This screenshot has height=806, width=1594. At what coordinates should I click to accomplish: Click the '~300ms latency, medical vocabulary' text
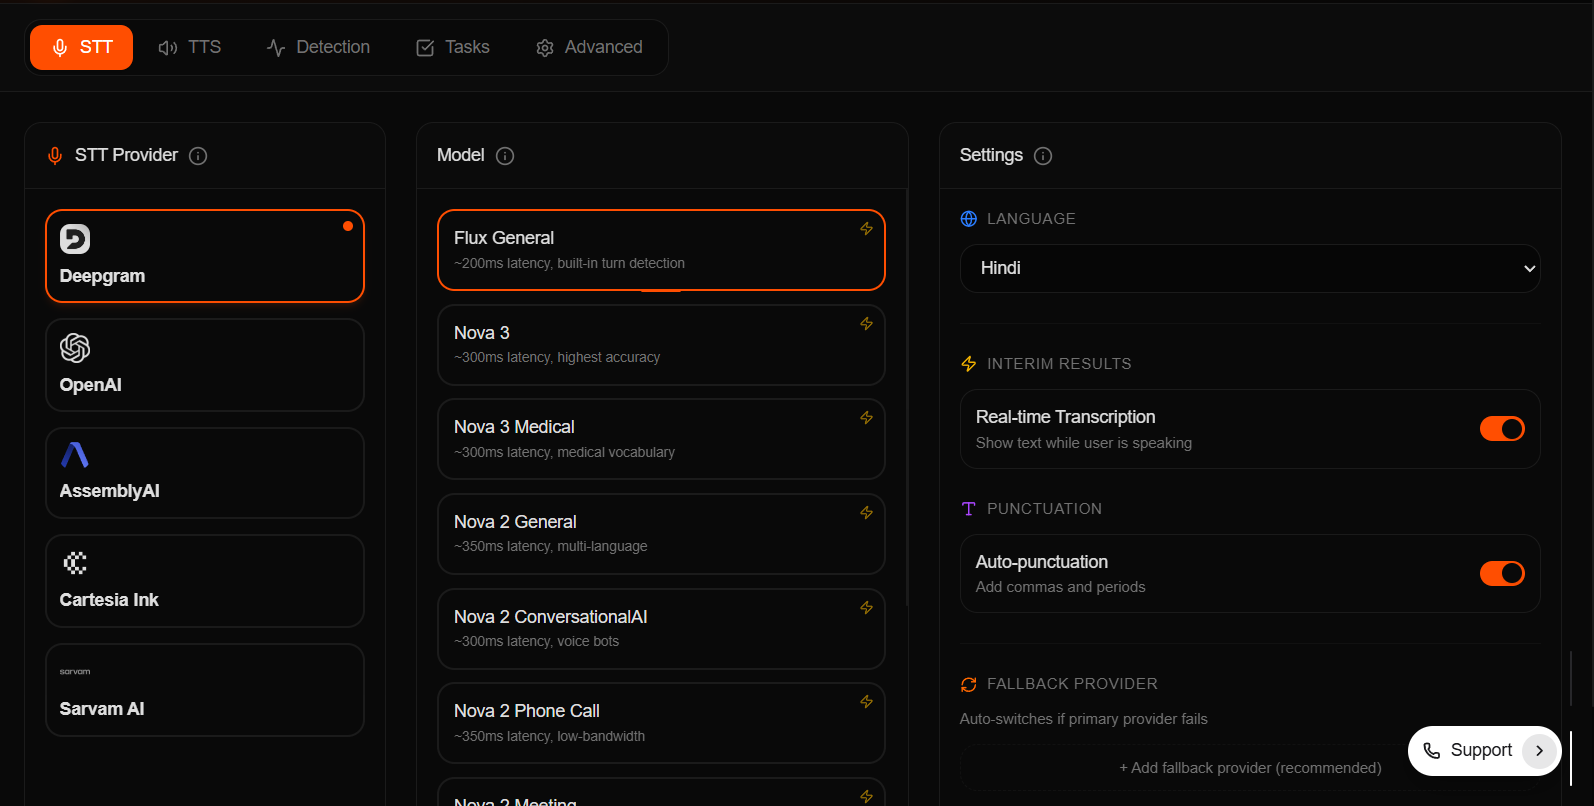point(565,453)
